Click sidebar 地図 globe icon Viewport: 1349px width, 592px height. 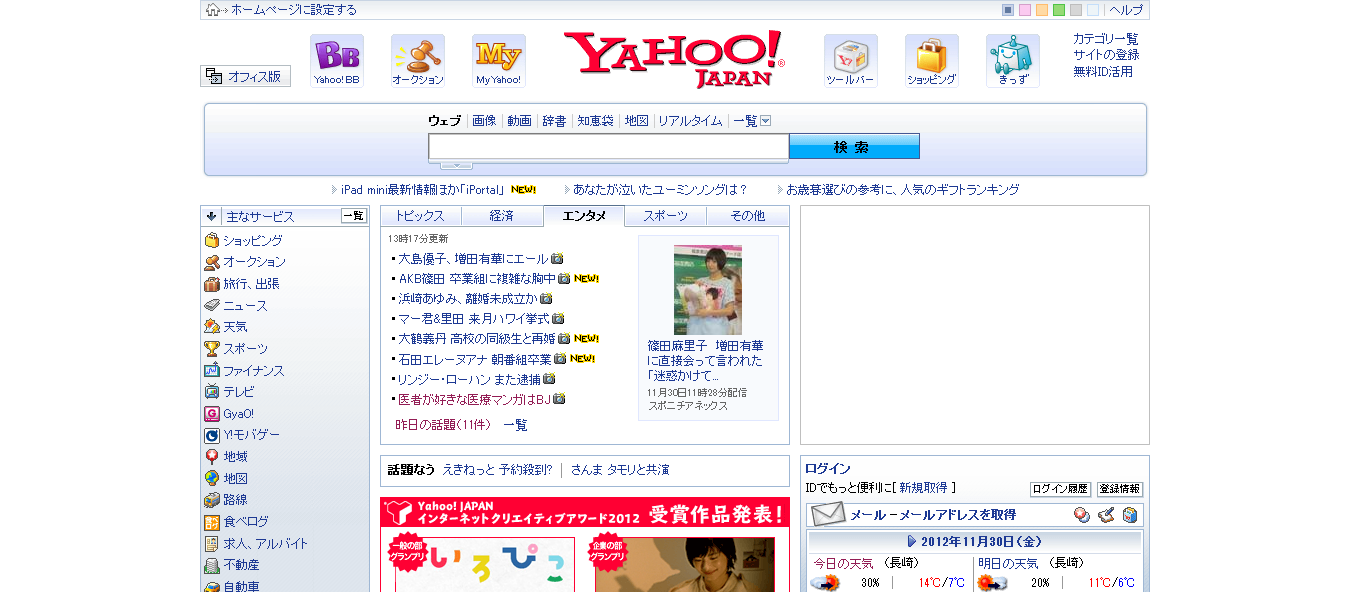tap(212, 479)
